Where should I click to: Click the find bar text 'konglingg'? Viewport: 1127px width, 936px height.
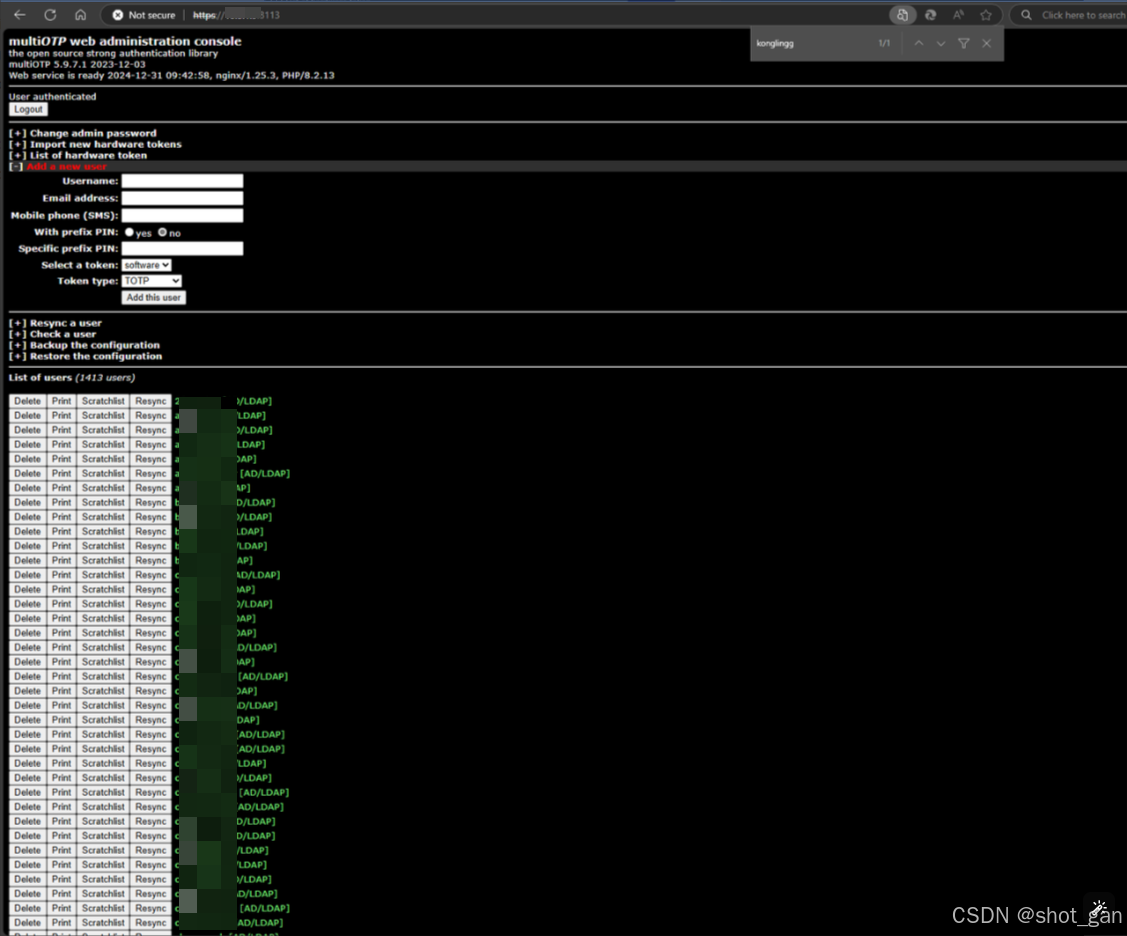coord(775,43)
